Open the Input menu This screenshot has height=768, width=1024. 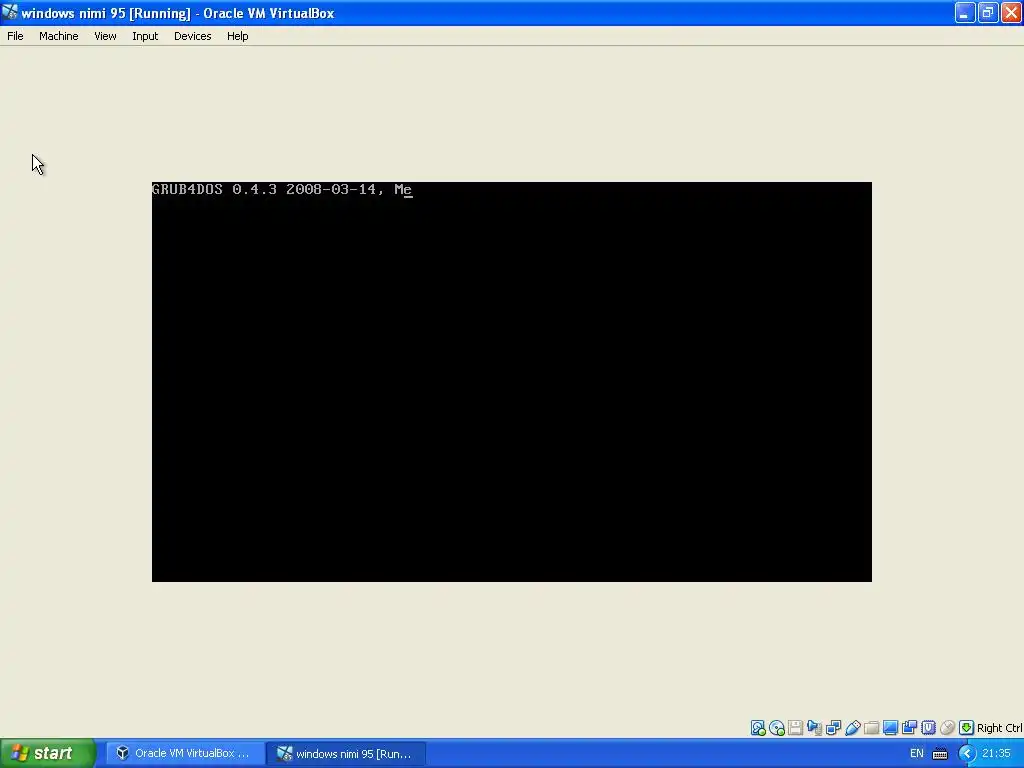(145, 36)
